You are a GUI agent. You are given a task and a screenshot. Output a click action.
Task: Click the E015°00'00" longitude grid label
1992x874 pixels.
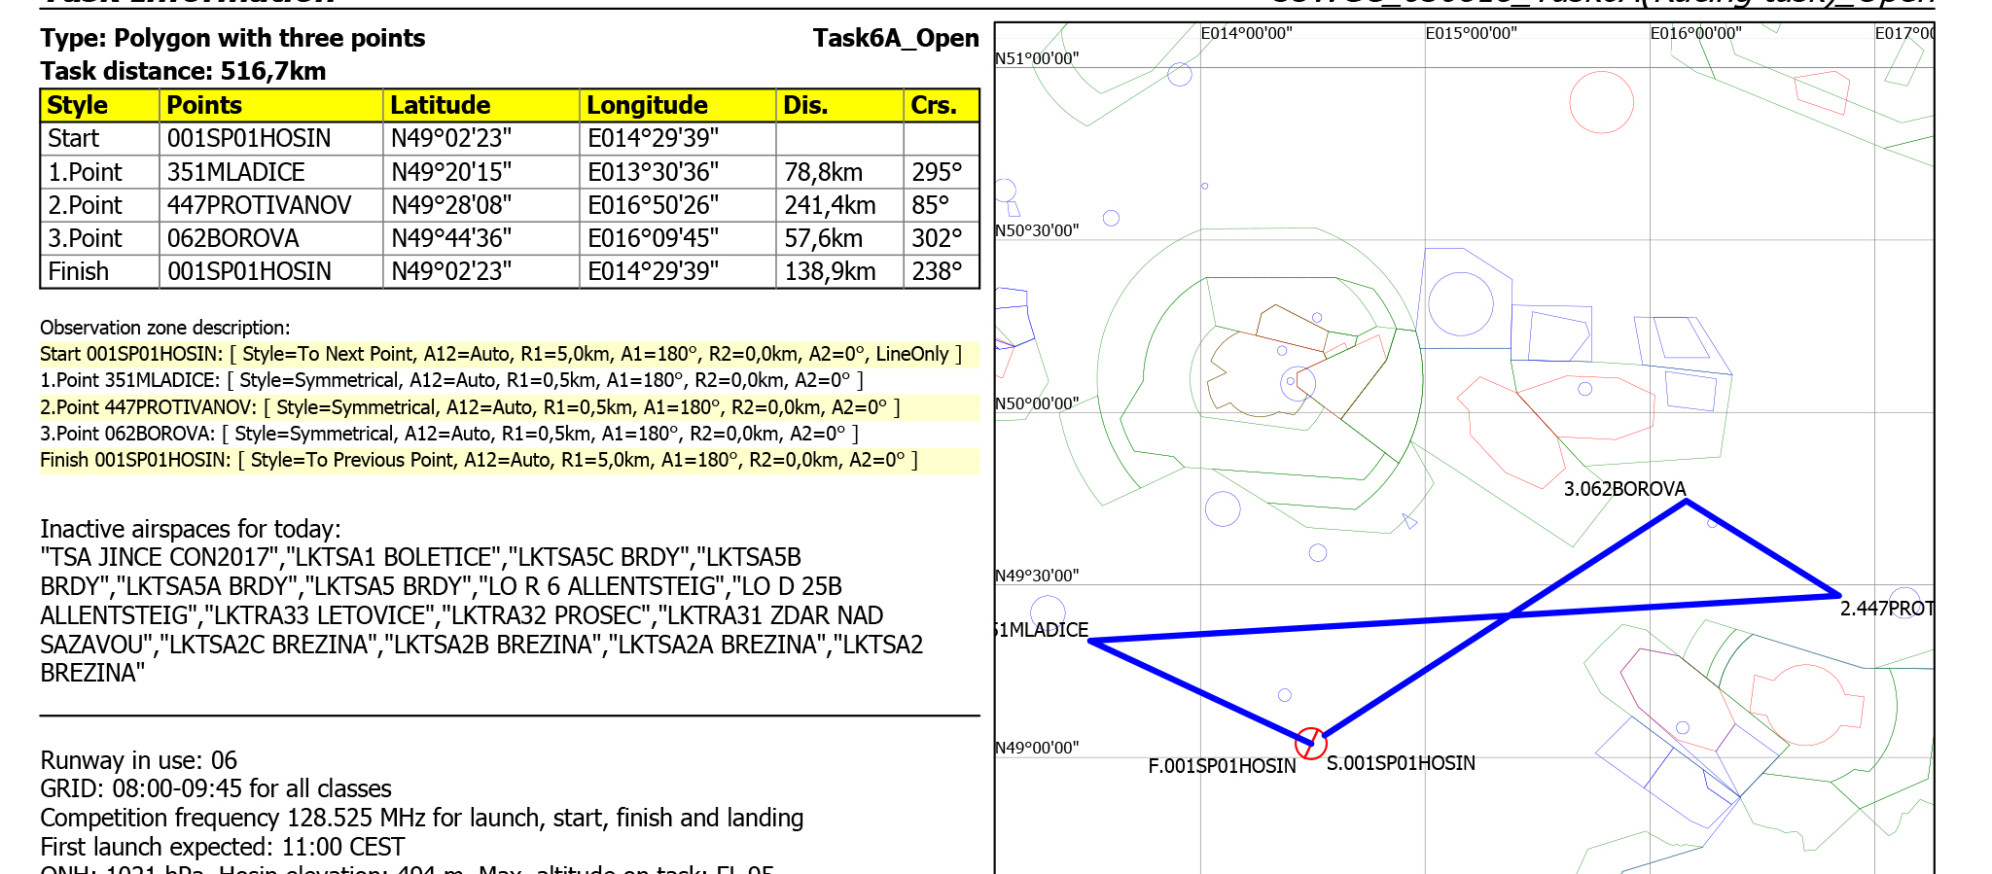pos(1470,33)
